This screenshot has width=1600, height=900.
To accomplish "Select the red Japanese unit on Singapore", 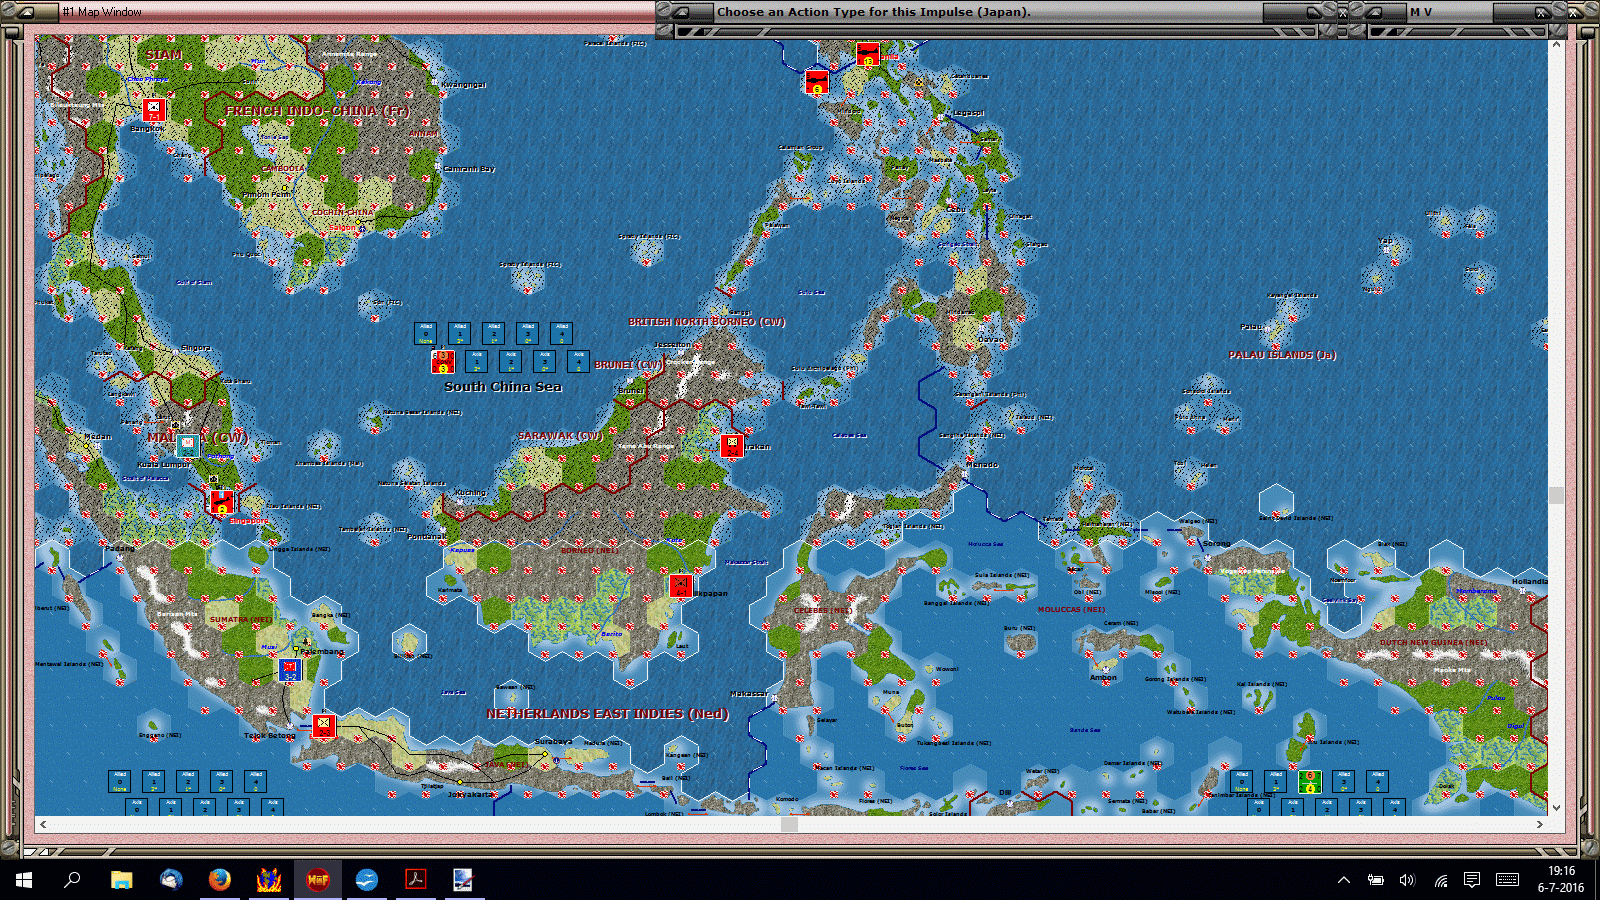I will click(x=222, y=500).
